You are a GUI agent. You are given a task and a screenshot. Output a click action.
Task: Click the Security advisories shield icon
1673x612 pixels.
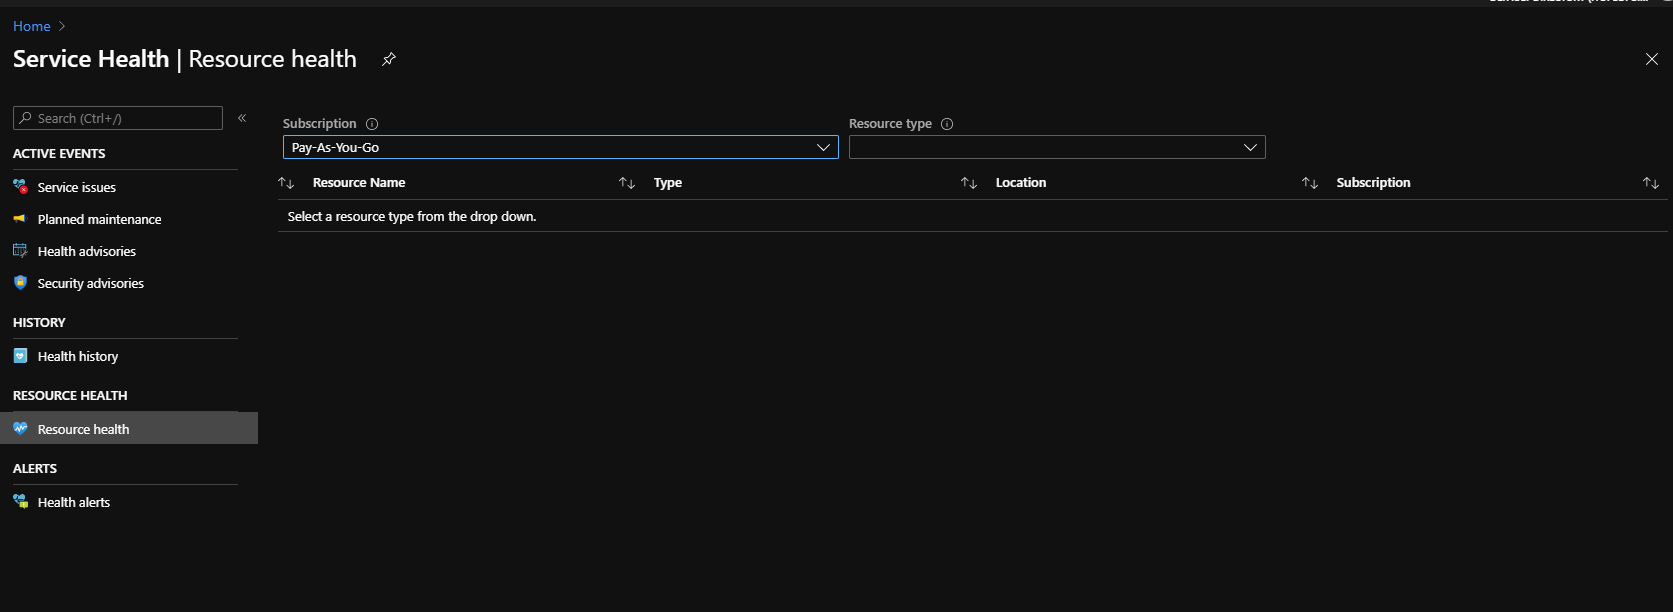click(x=20, y=283)
